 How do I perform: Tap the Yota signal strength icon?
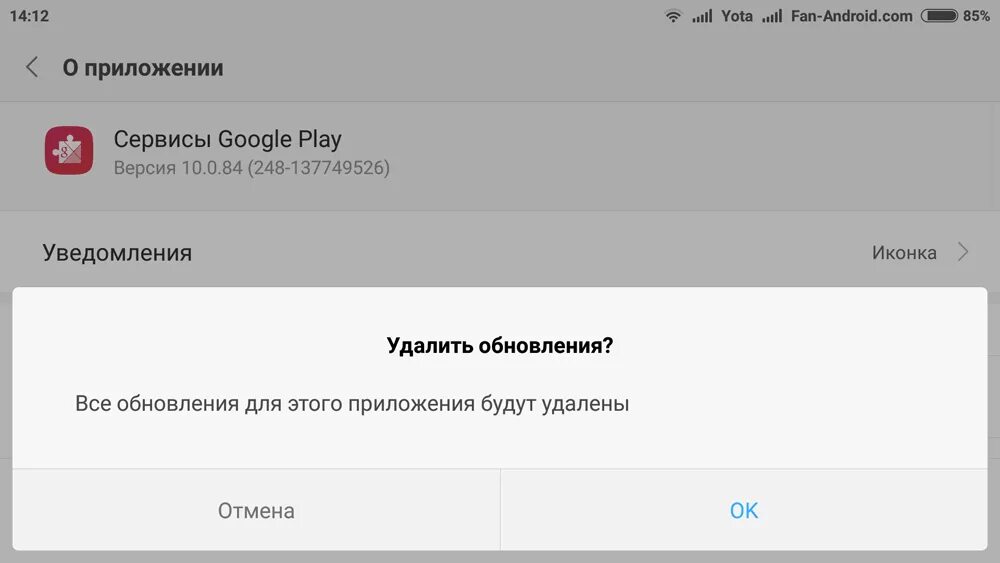(702, 16)
